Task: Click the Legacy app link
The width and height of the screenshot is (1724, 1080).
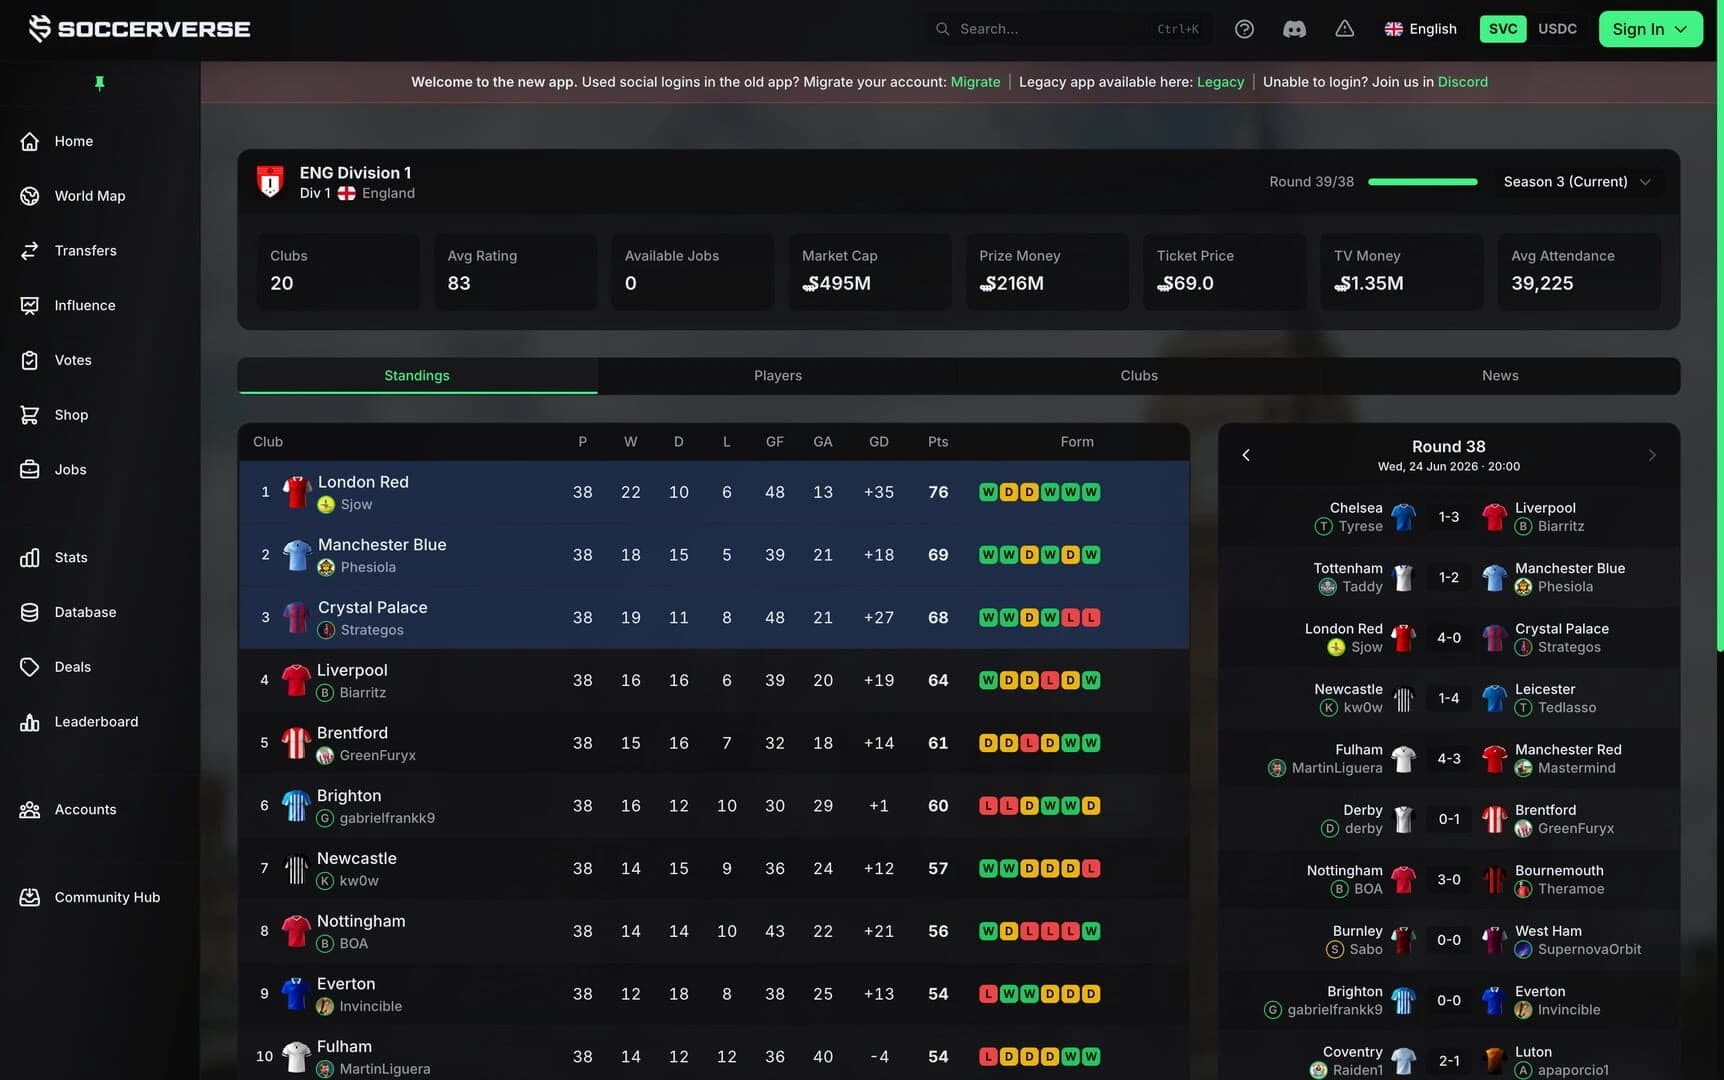Action: pos(1220,82)
